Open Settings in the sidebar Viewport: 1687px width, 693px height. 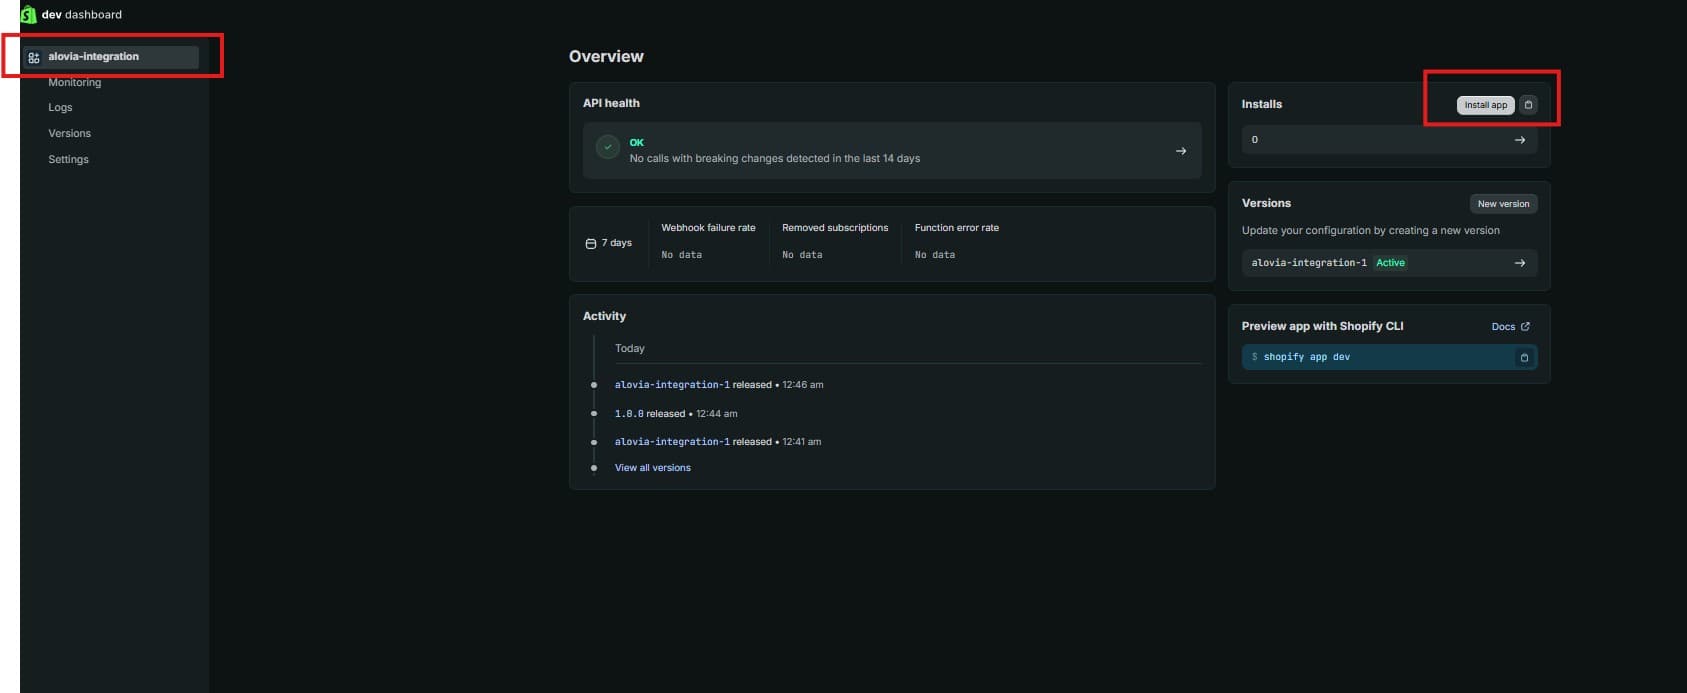coord(68,159)
